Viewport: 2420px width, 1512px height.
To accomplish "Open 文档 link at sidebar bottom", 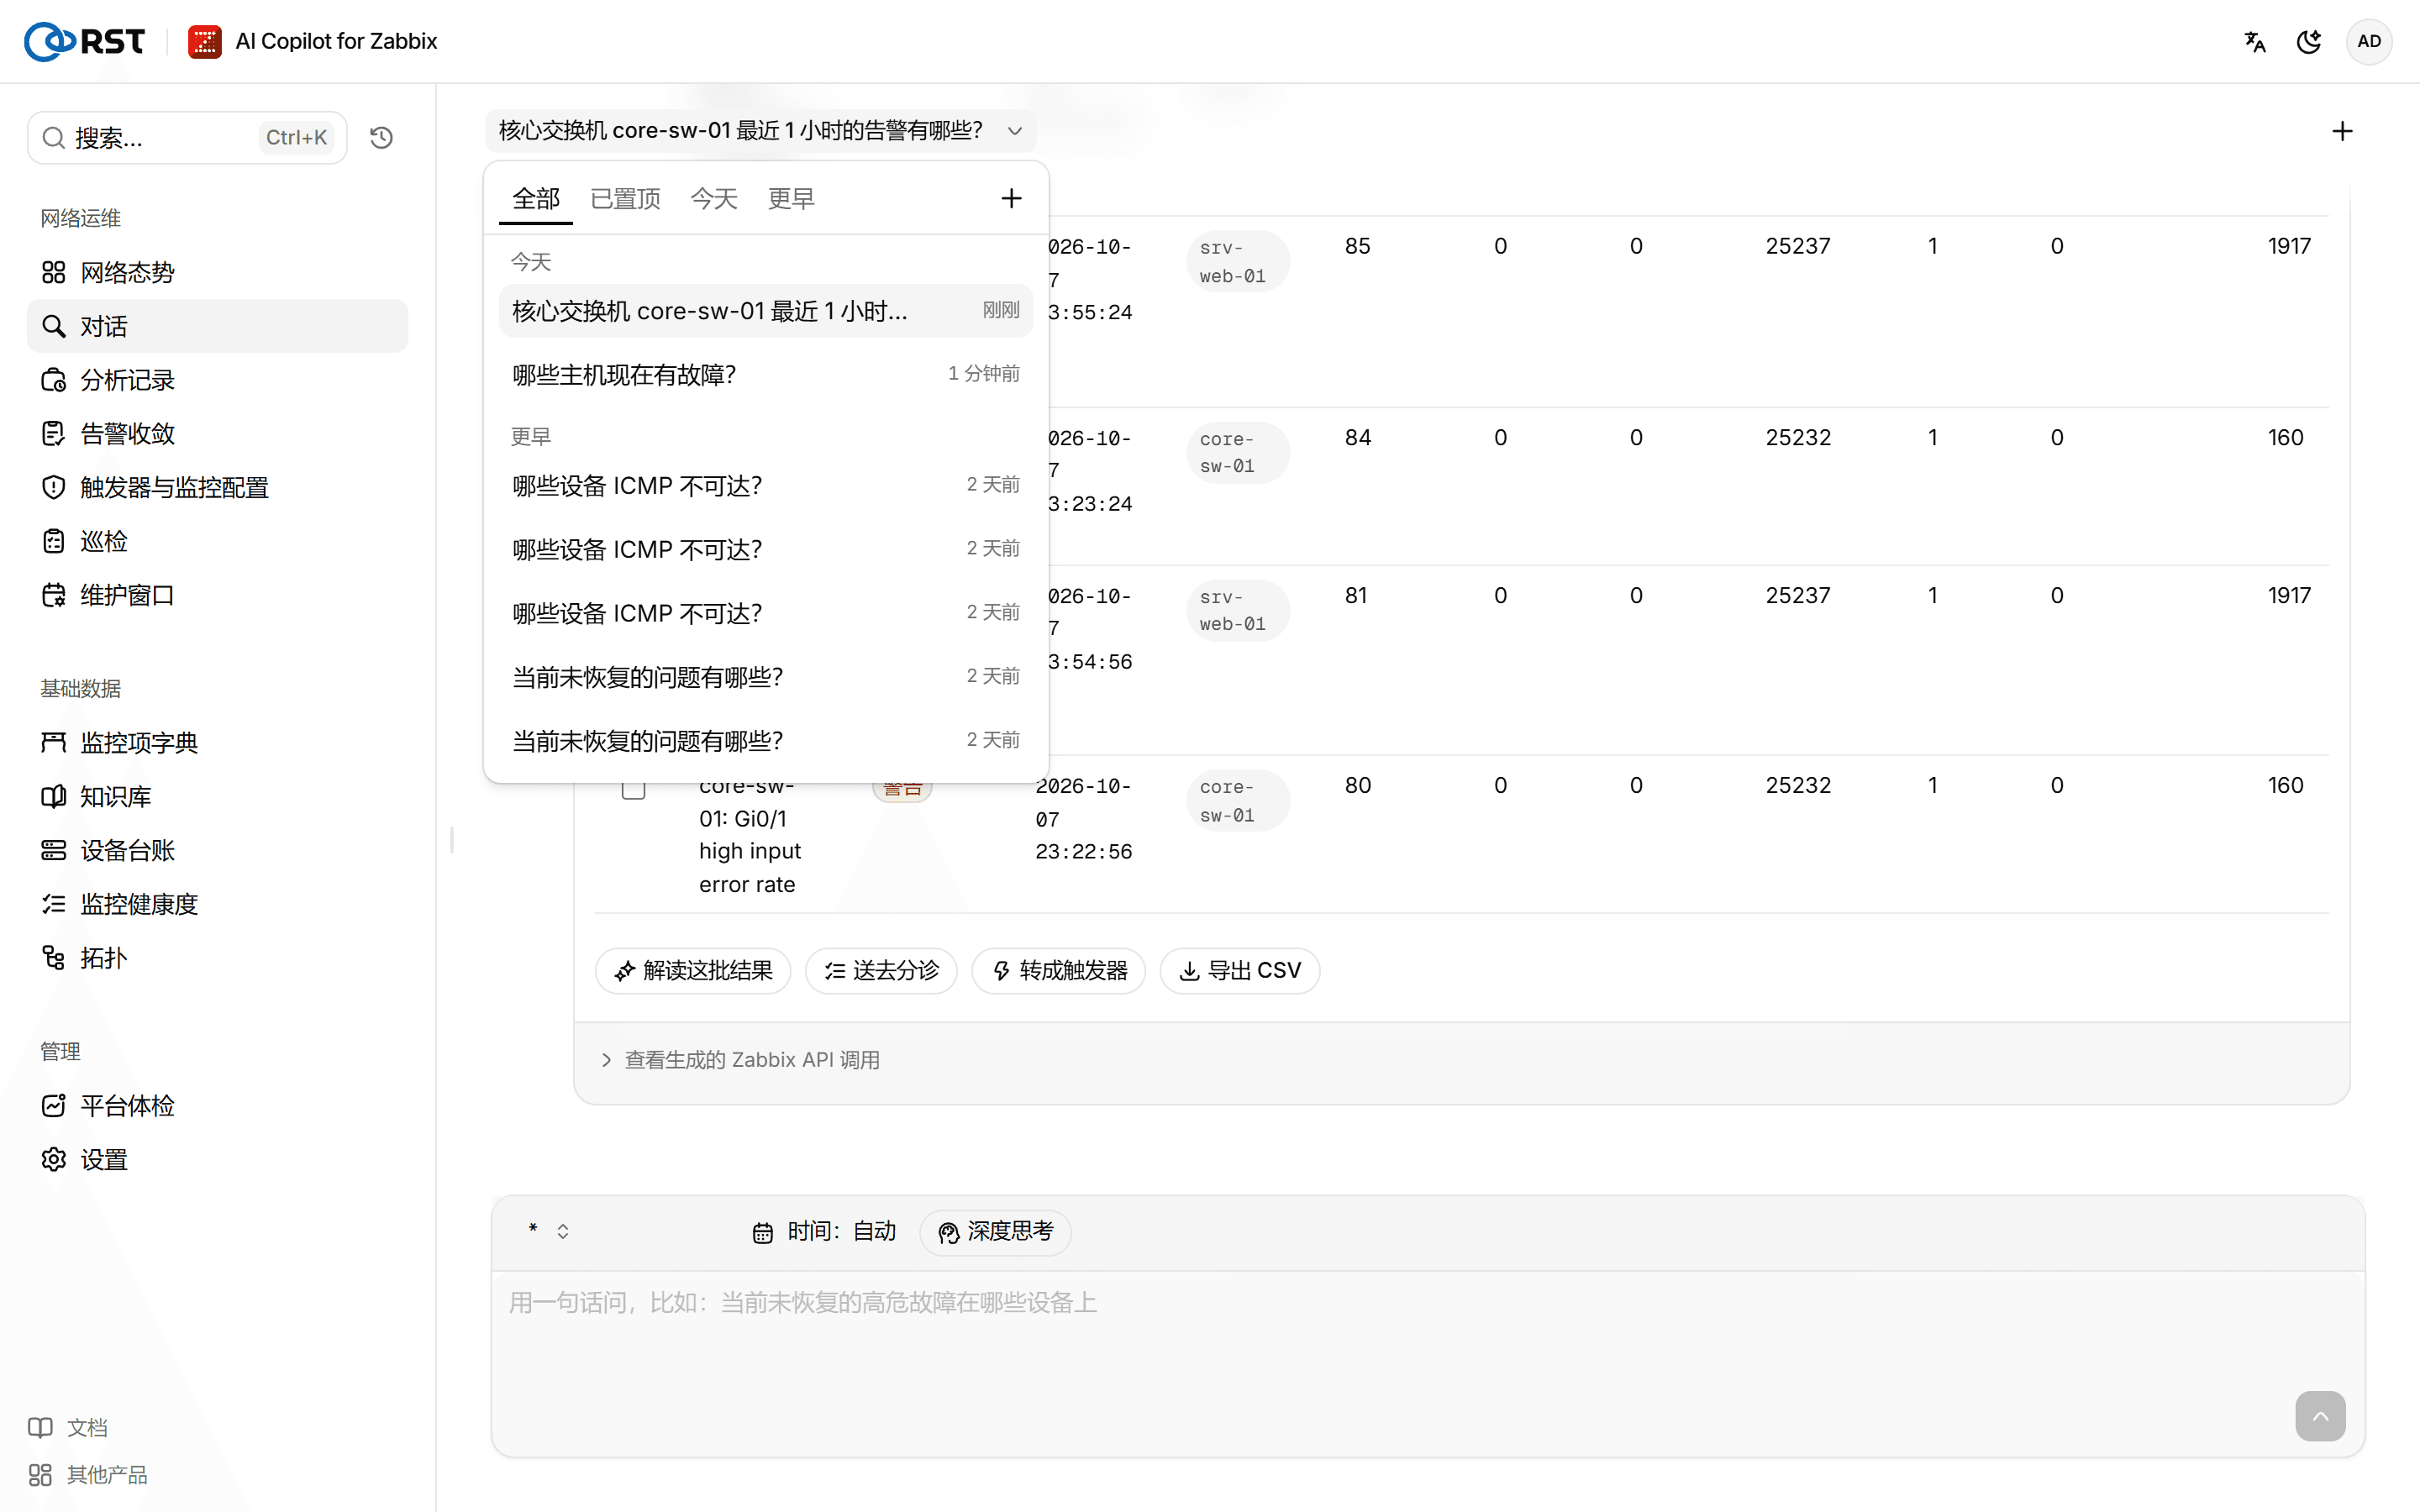I will pos(68,1427).
